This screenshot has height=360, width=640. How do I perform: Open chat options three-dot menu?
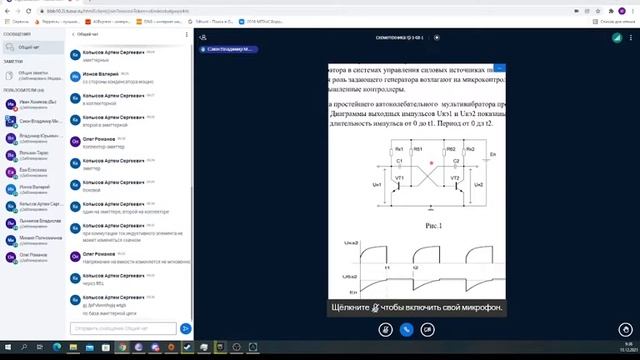[x=187, y=35]
